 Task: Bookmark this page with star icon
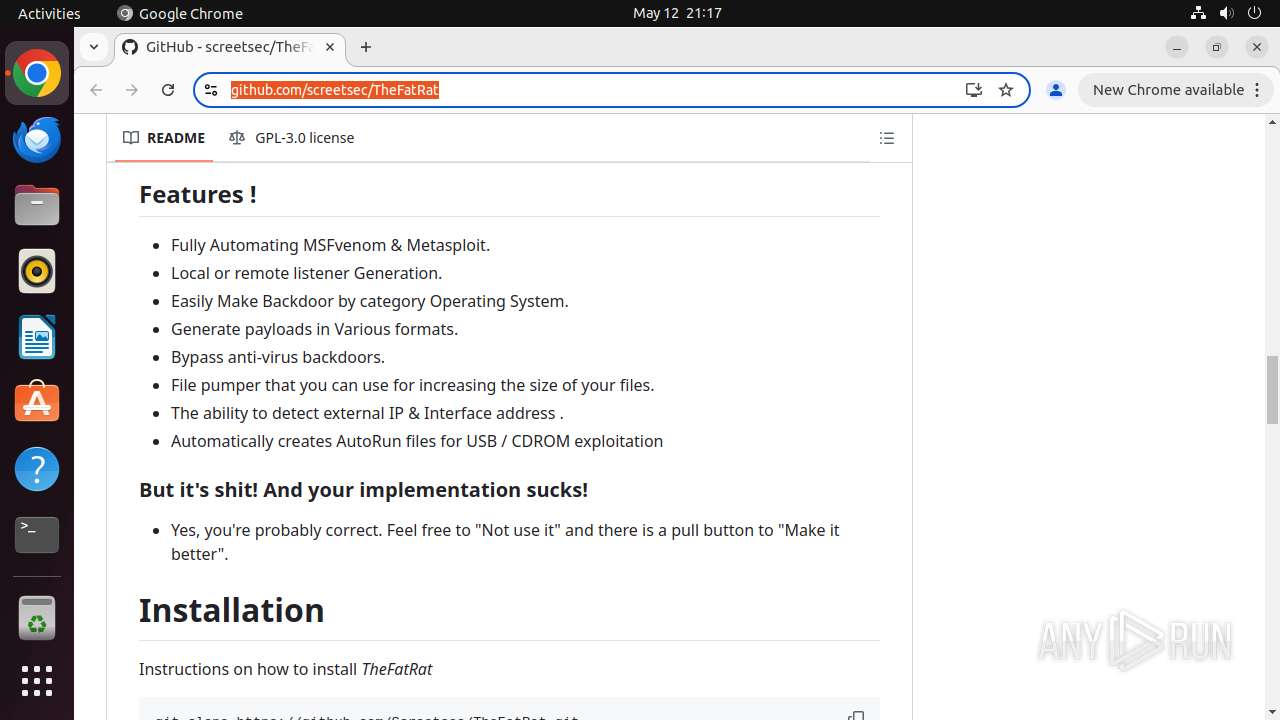(1006, 90)
